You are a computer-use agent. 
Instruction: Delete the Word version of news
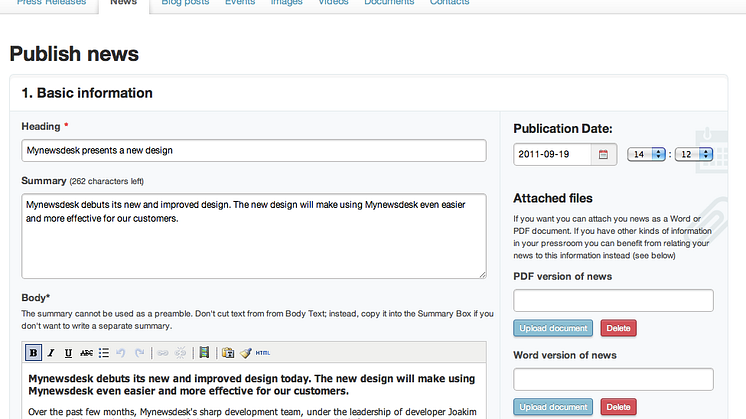618,407
